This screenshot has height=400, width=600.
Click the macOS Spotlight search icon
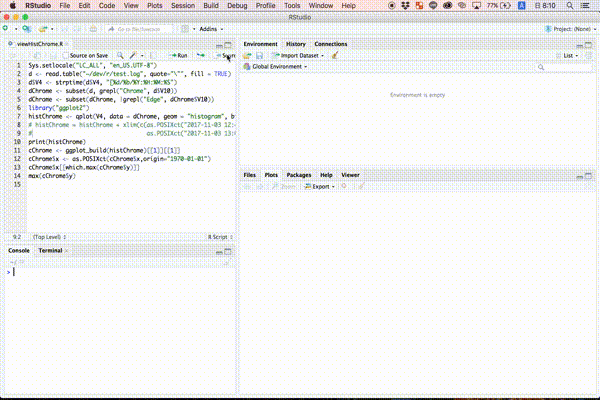click(x=570, y=5)
